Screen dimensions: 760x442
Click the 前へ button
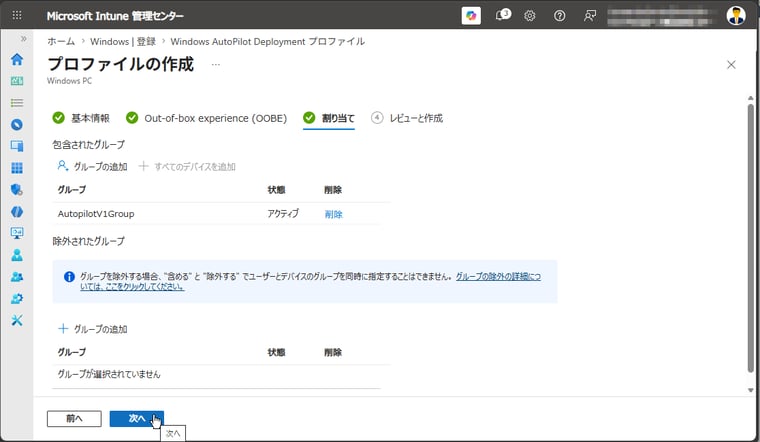[74, 419]
